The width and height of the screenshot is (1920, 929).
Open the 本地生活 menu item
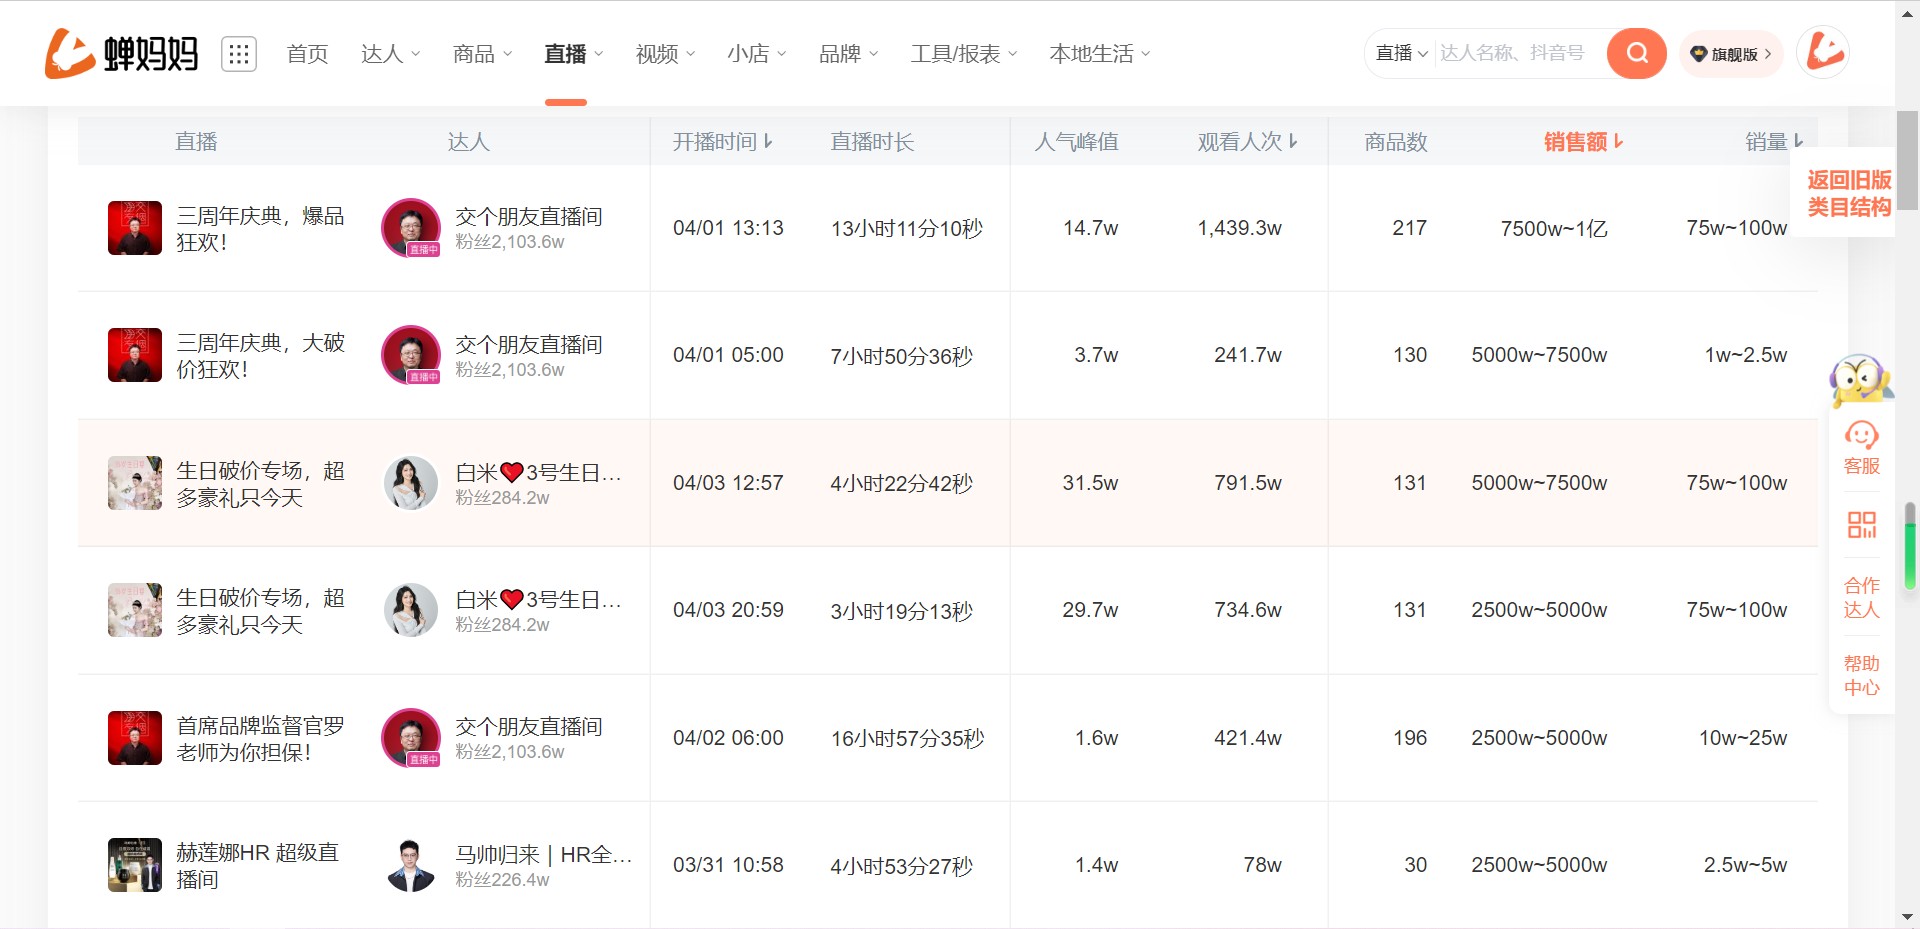pyautogui.click(x=1099, y=54)
